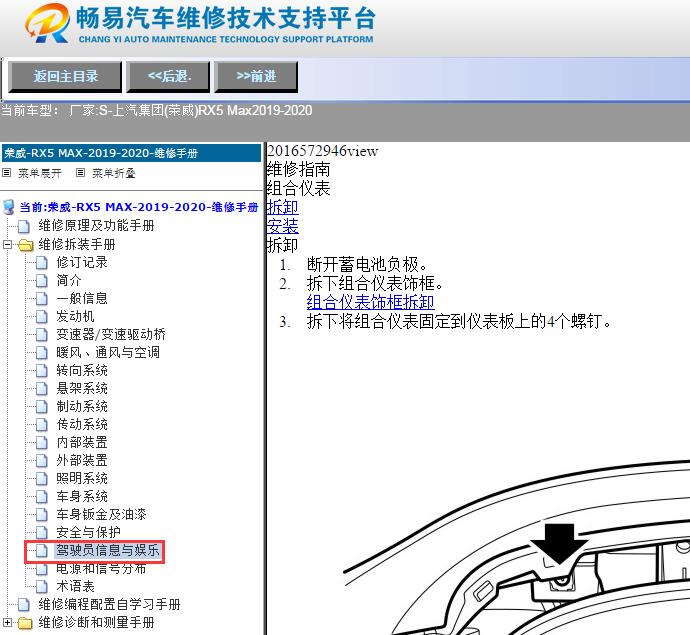
Task: Click page icon next to 传动系统
Action: (x=42, y=425)
